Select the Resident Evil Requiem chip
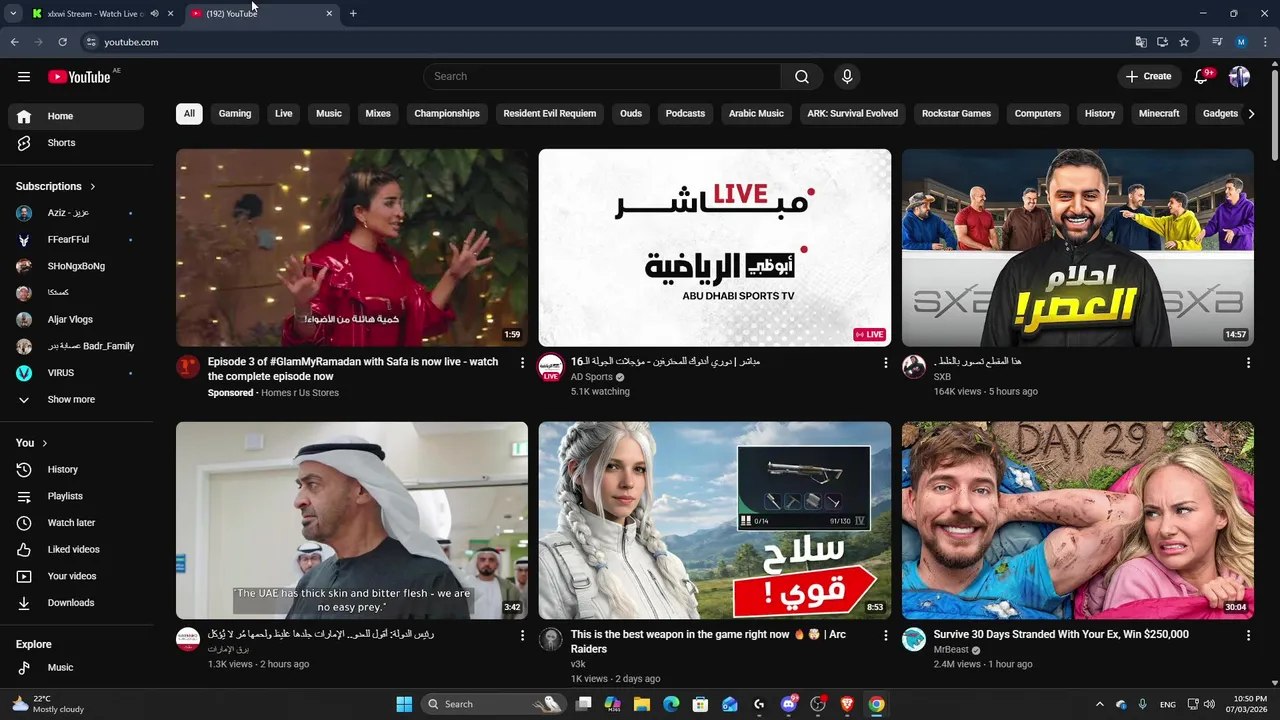 click(550, 114)
